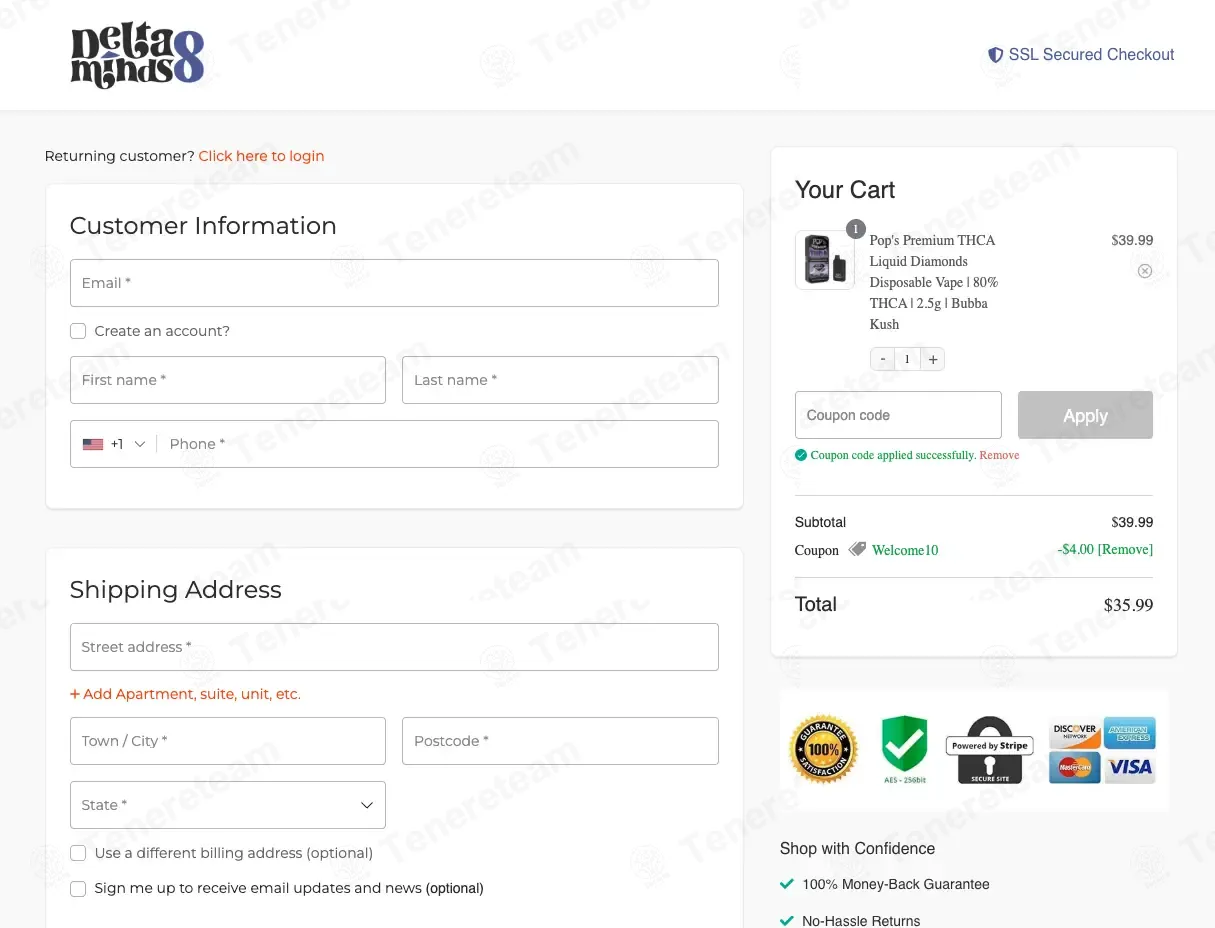
Task: Click the Click here to login link
Action: pos(261,156)
